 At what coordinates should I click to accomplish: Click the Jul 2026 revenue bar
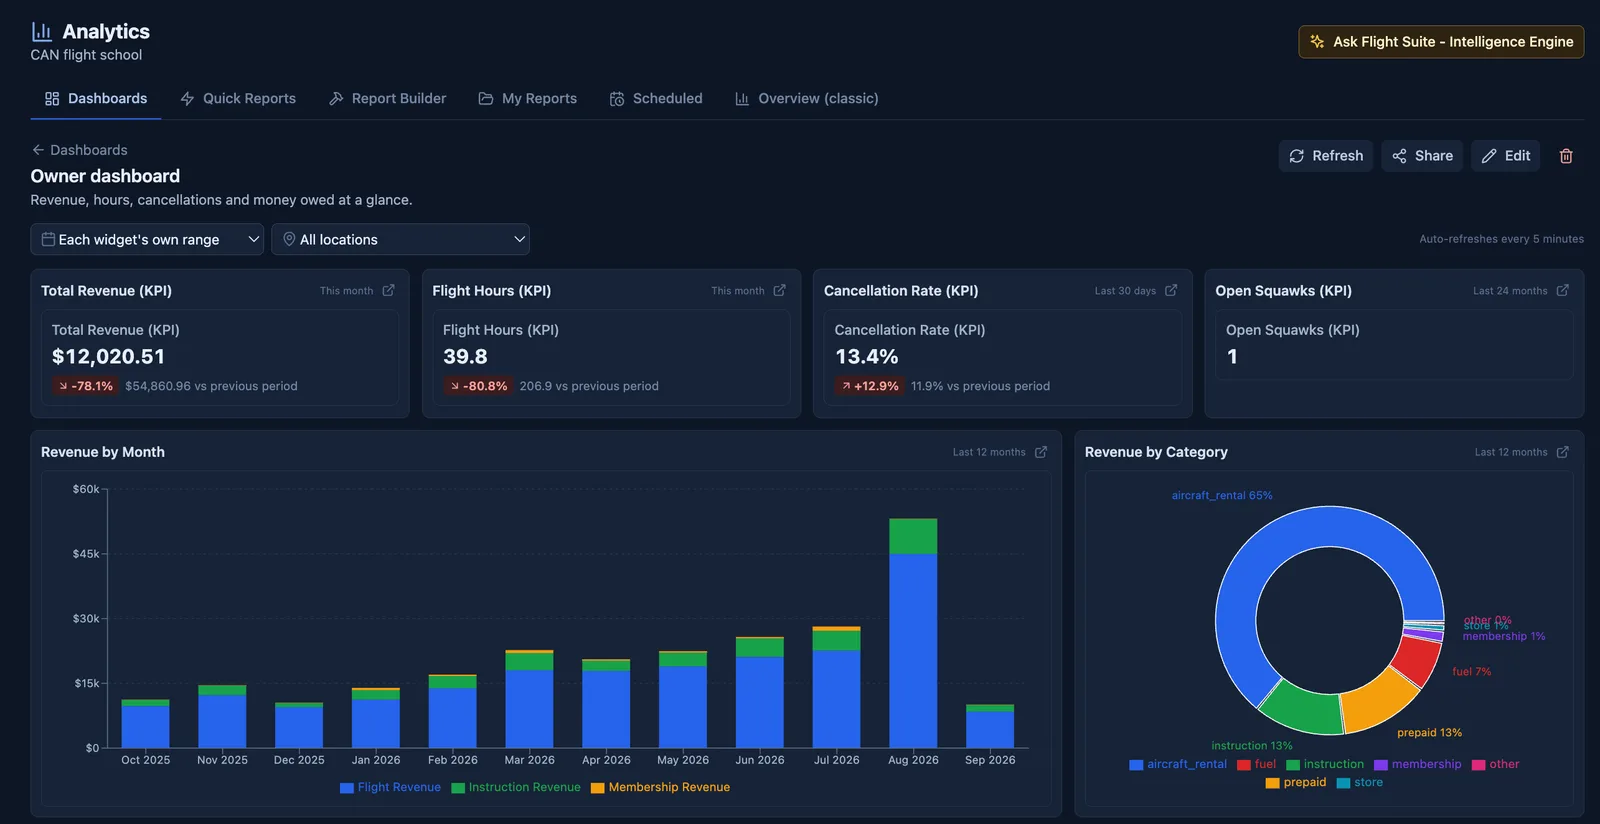(836, 688)
